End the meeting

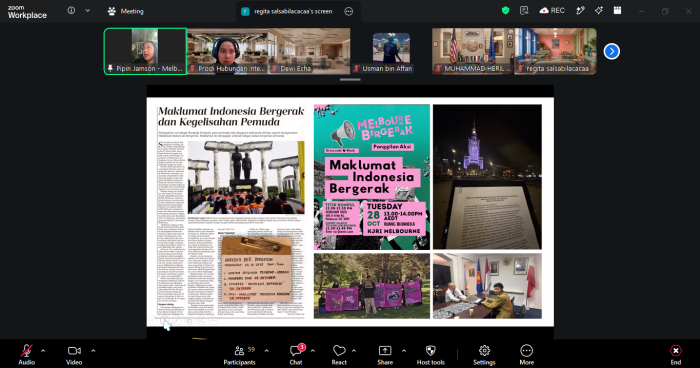(x=676, y=355)
